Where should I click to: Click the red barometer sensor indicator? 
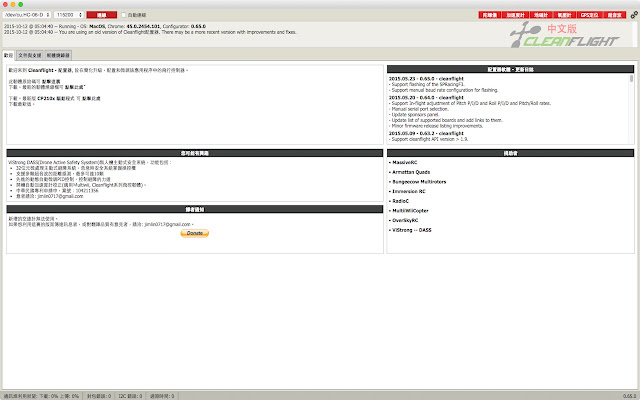point(564,15)
